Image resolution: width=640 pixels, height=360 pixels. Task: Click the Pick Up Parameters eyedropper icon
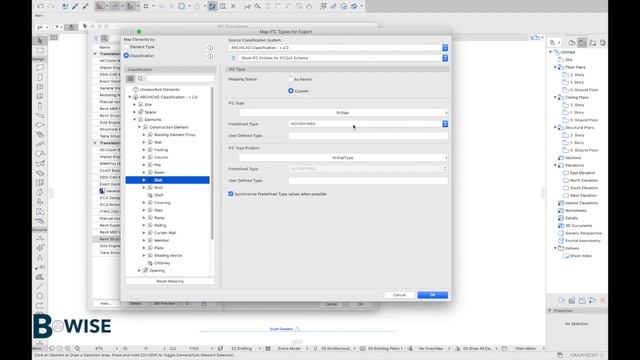tap(75, 6)
